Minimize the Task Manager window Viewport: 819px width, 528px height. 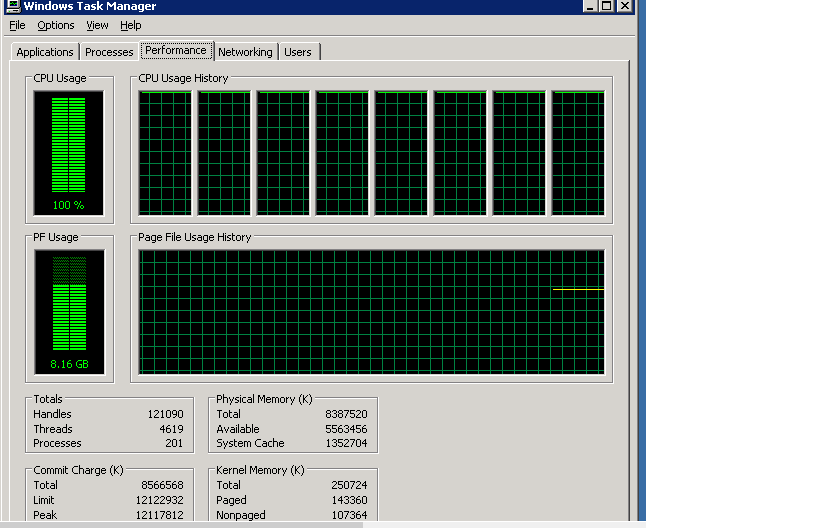pos(588,6)
